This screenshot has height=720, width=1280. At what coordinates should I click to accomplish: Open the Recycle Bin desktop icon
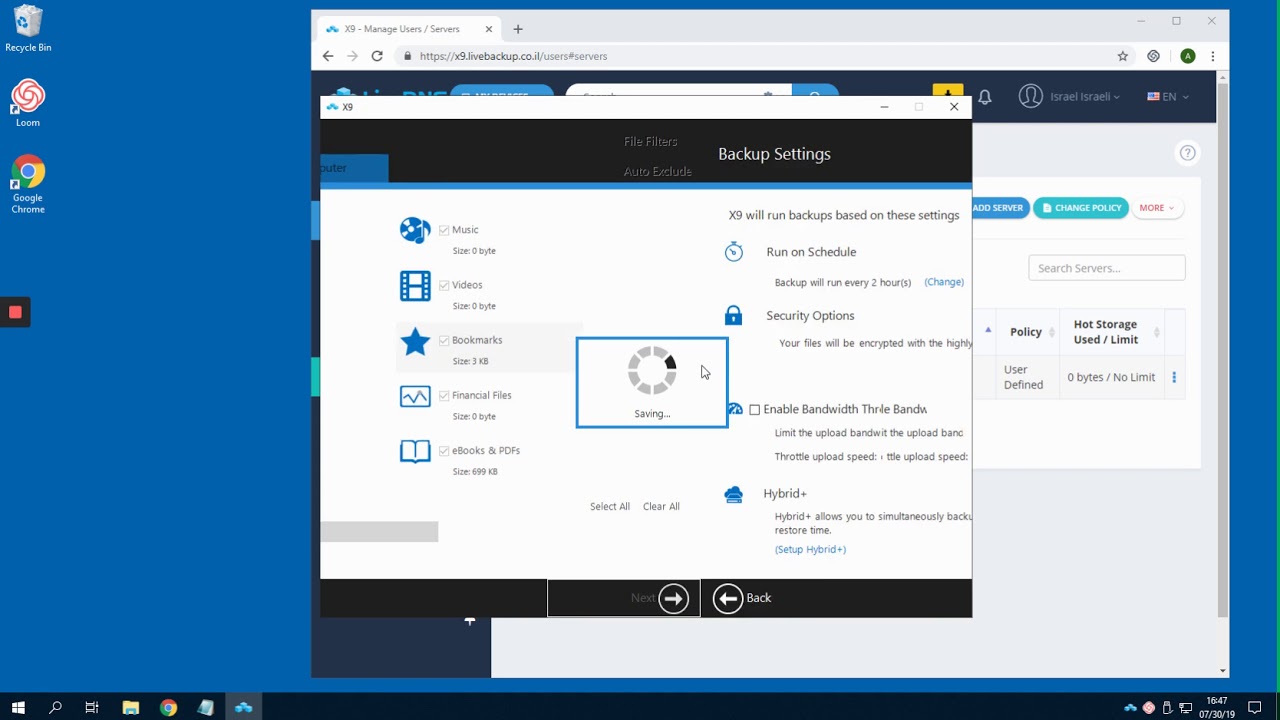(x=28, y=28)
